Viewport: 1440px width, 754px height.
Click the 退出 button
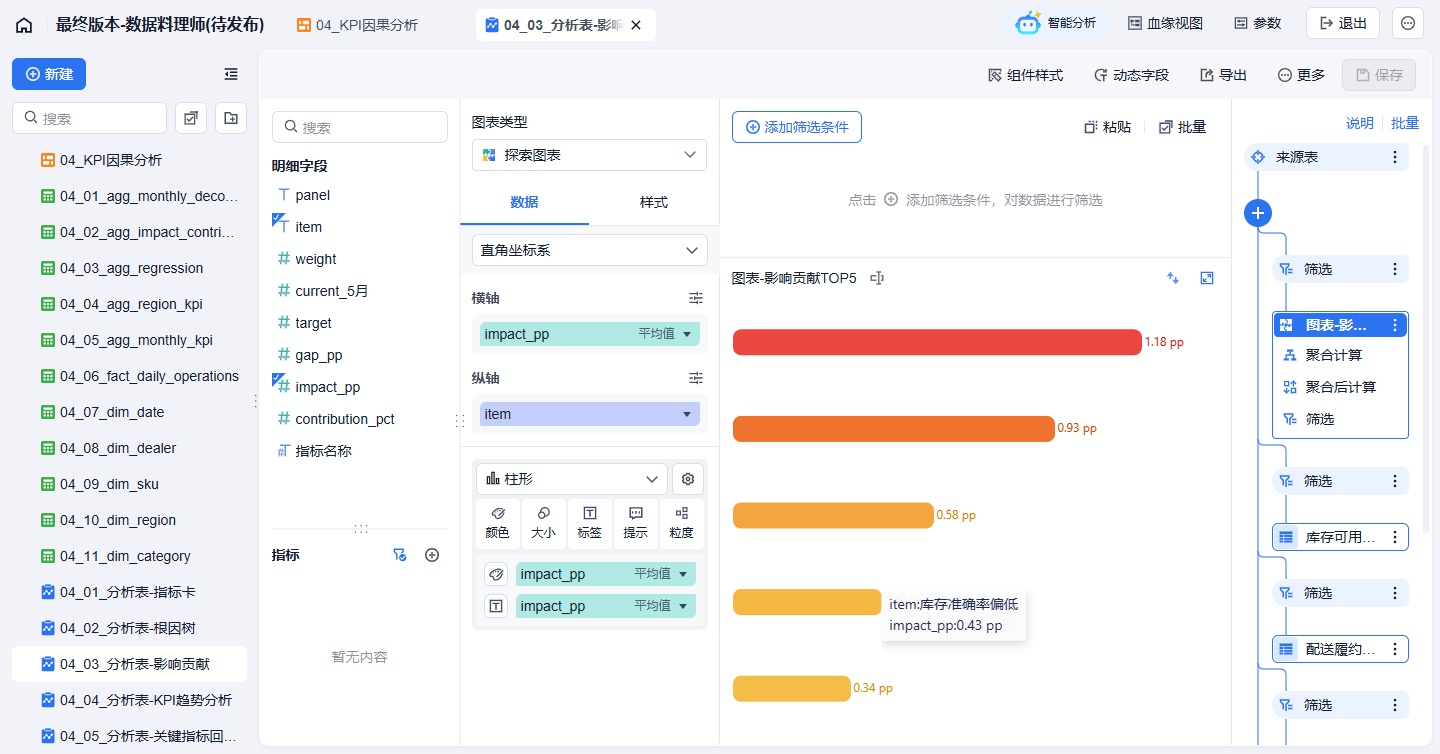click(1343, 23)
